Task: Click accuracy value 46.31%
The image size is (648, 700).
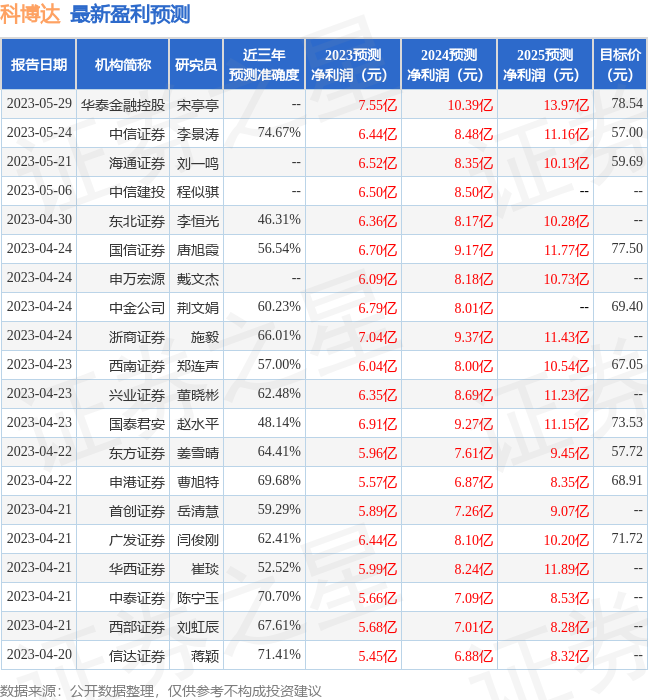Action: click(279, 220)
